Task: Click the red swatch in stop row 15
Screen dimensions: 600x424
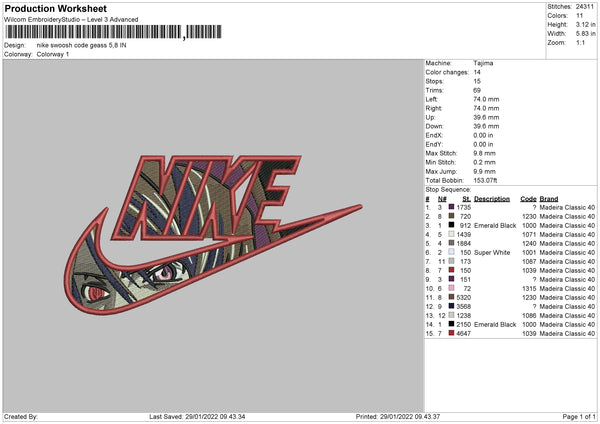Action: click(x=452, y=333)
